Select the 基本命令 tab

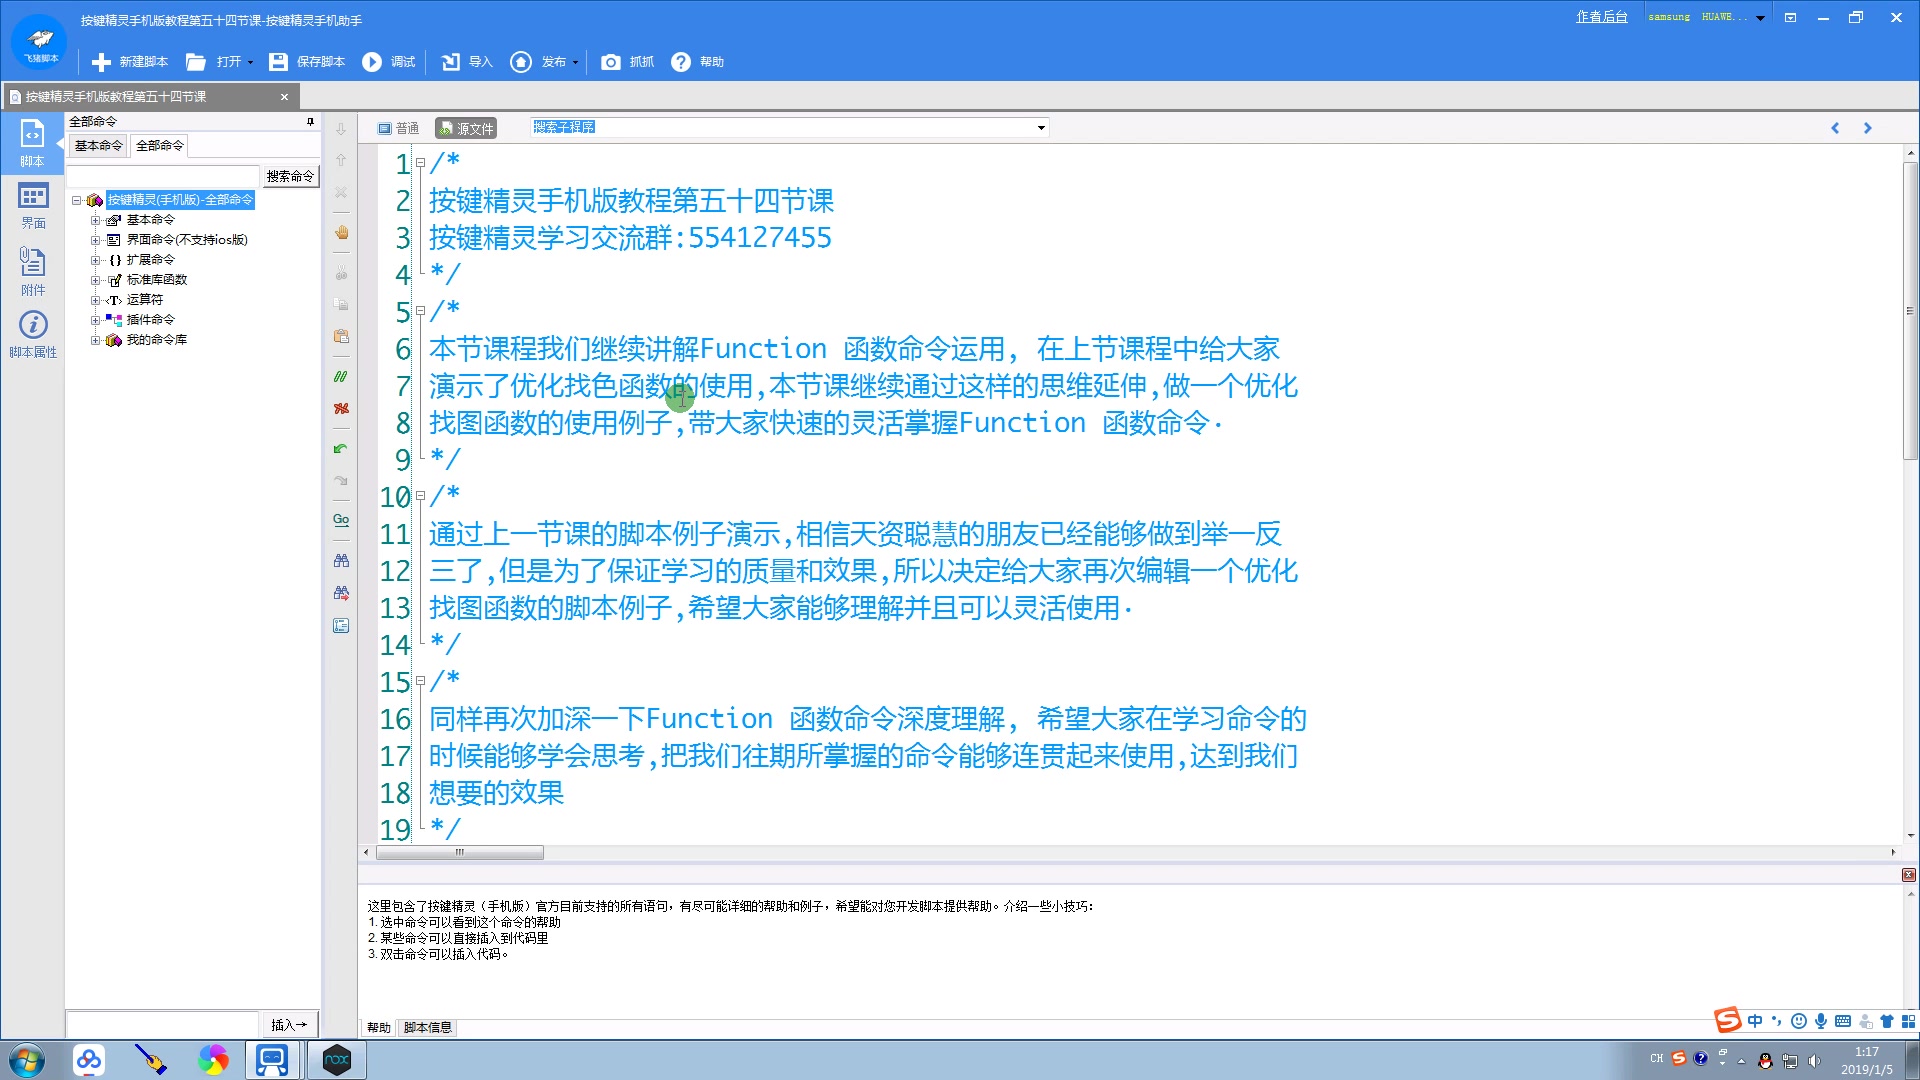click(98, 146)
